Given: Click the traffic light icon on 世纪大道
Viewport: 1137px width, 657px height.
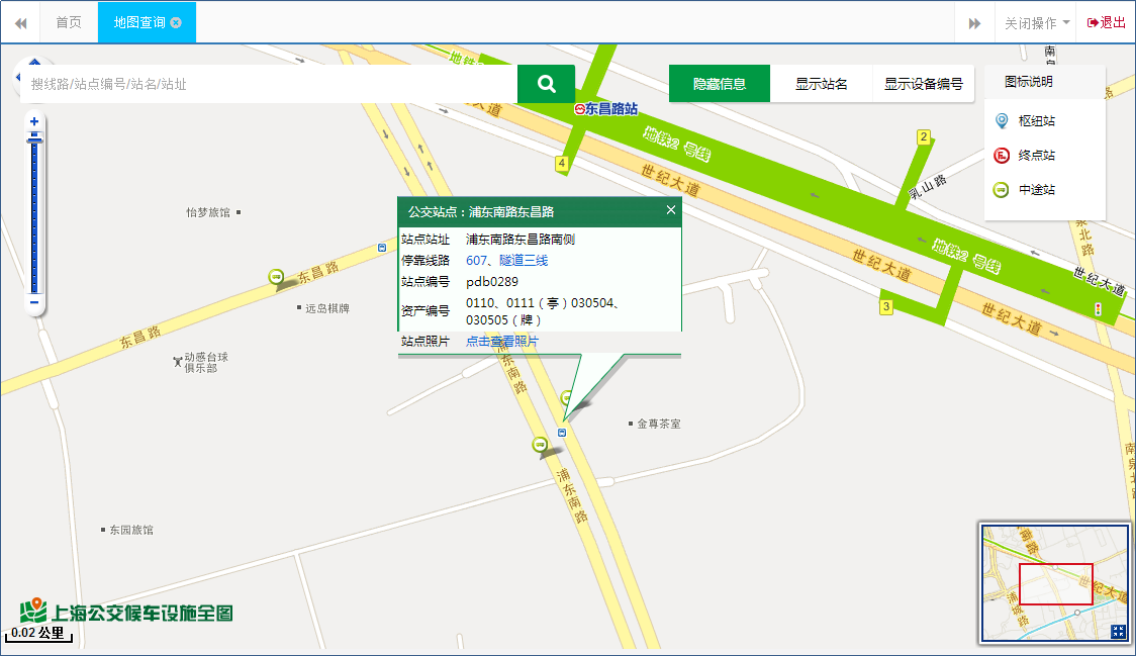Looking at the screenshot, I should point(1098,310).
